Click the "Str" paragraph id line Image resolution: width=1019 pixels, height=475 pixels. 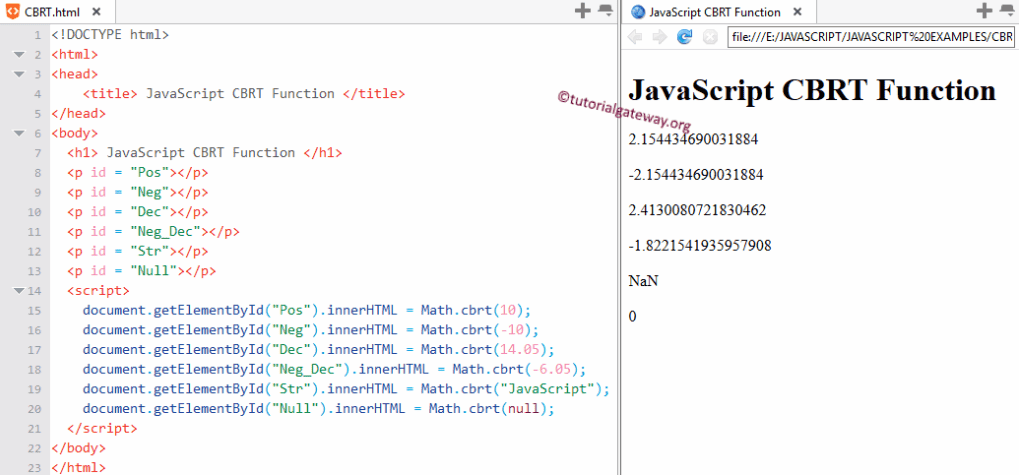(137, 251)
